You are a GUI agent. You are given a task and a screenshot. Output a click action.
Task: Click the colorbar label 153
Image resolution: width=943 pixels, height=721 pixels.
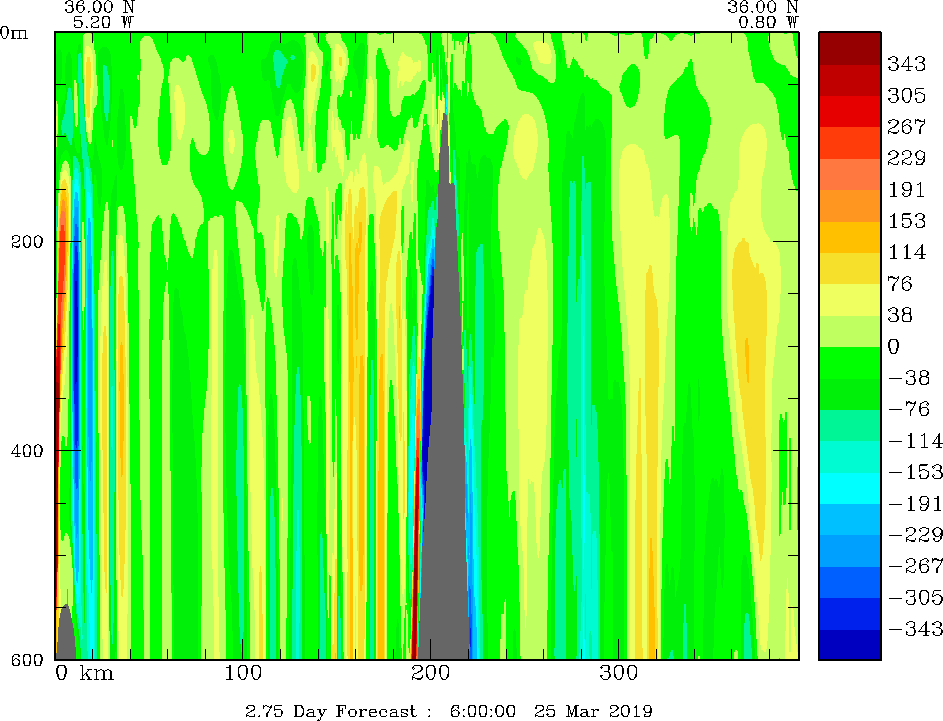(x=906, y=221)
